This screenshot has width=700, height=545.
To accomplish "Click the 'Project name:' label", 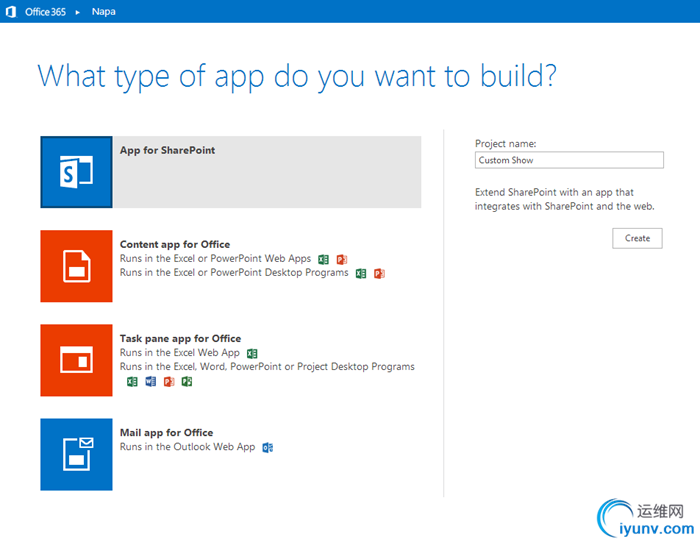I will point(505,144).
